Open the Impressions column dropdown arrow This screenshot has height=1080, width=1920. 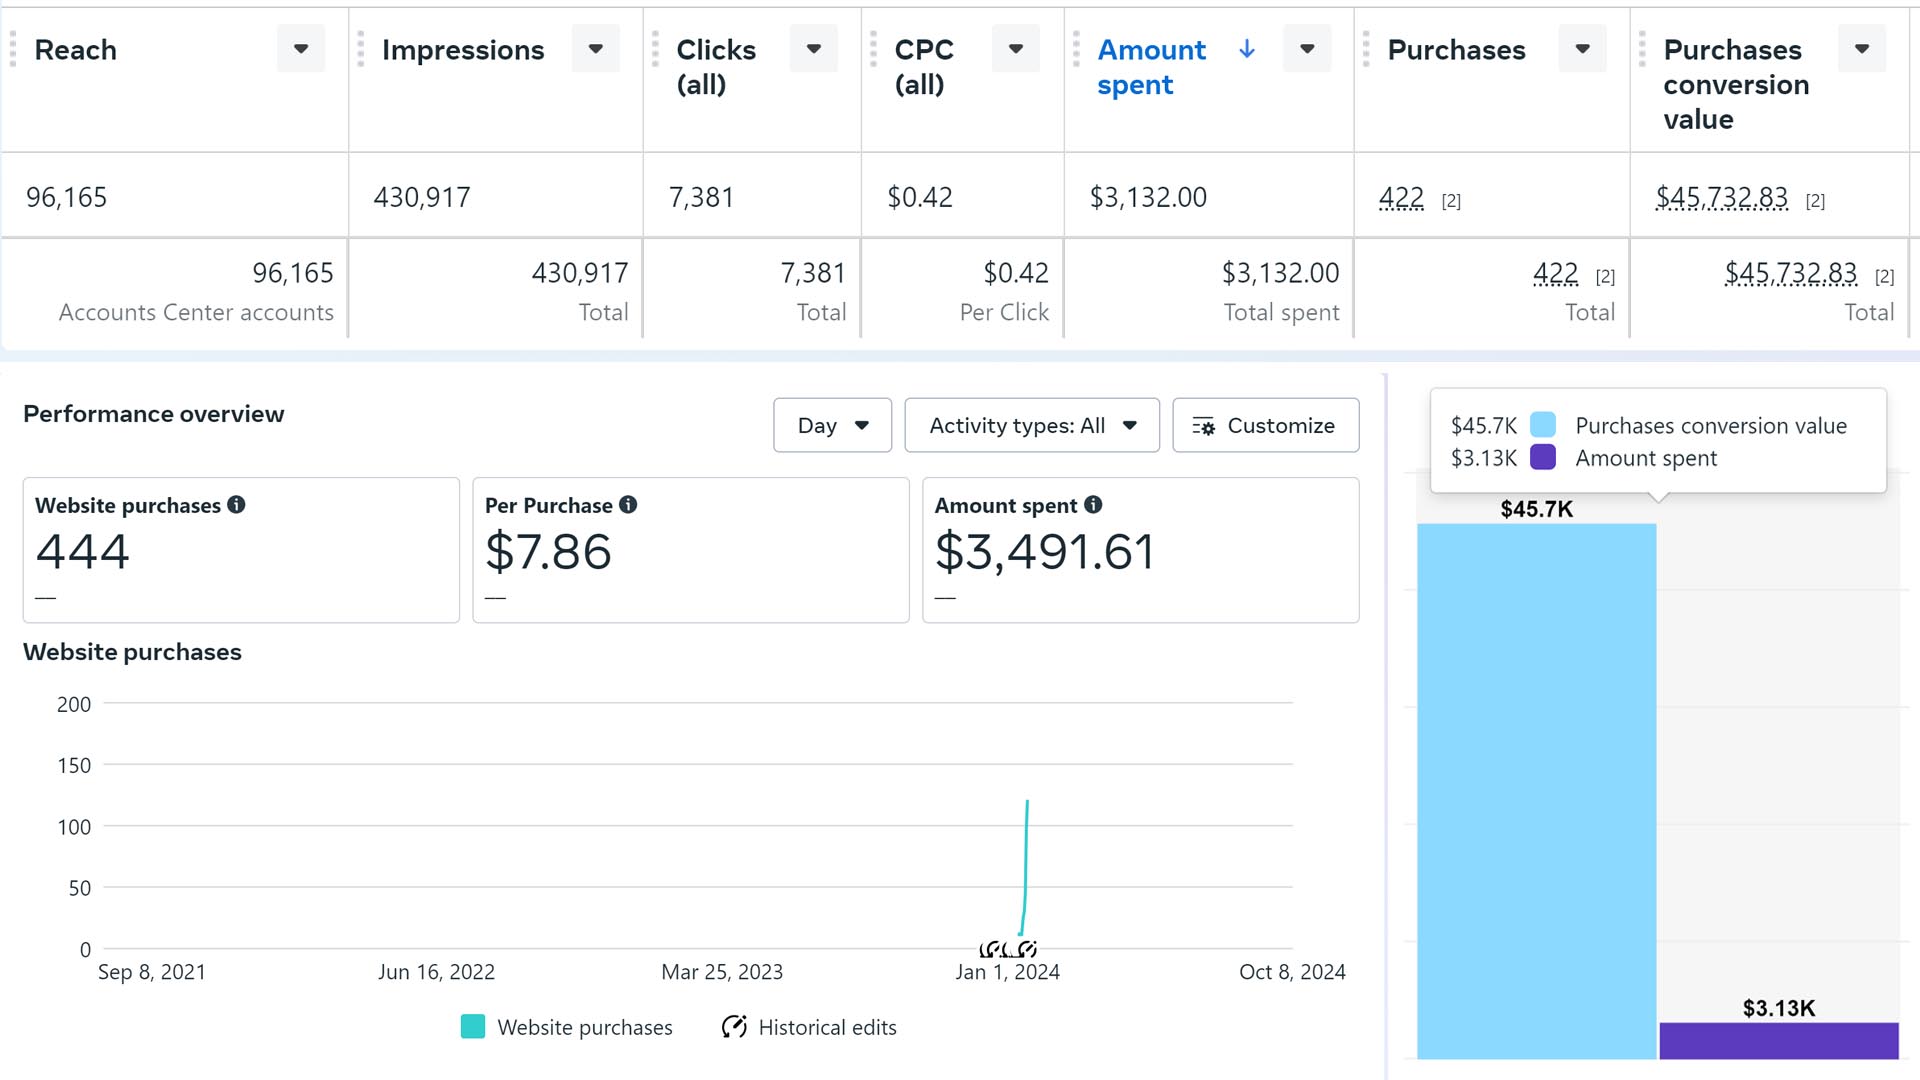pyautogui.click(x=596, y=49)
